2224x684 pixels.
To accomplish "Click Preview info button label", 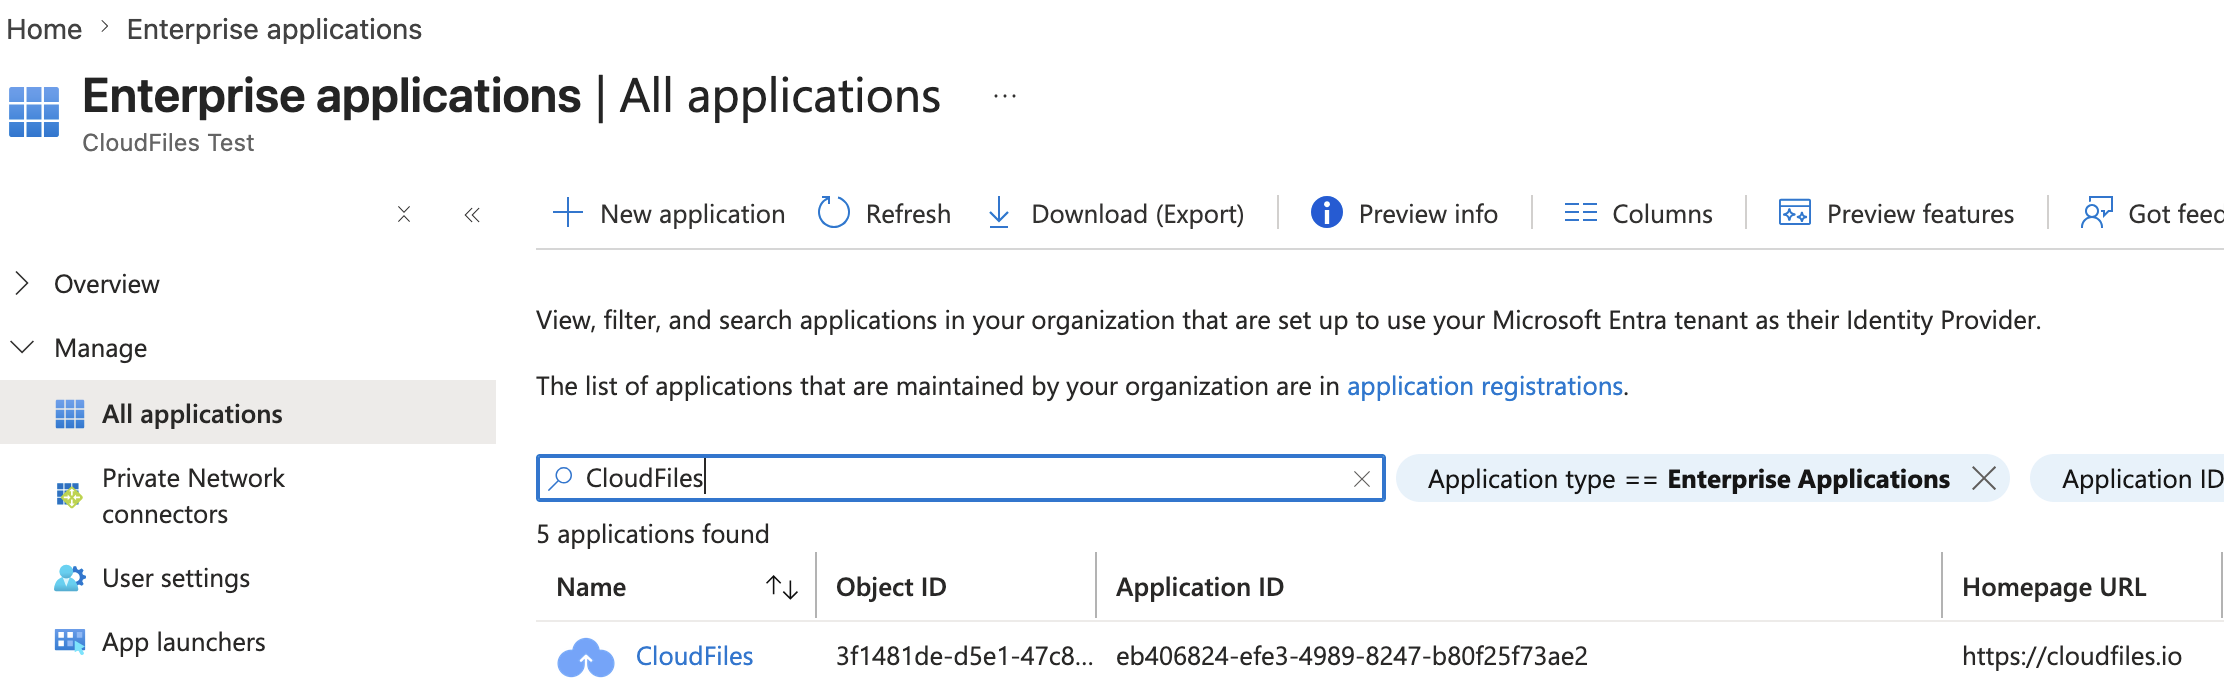I will [1428, 214].
